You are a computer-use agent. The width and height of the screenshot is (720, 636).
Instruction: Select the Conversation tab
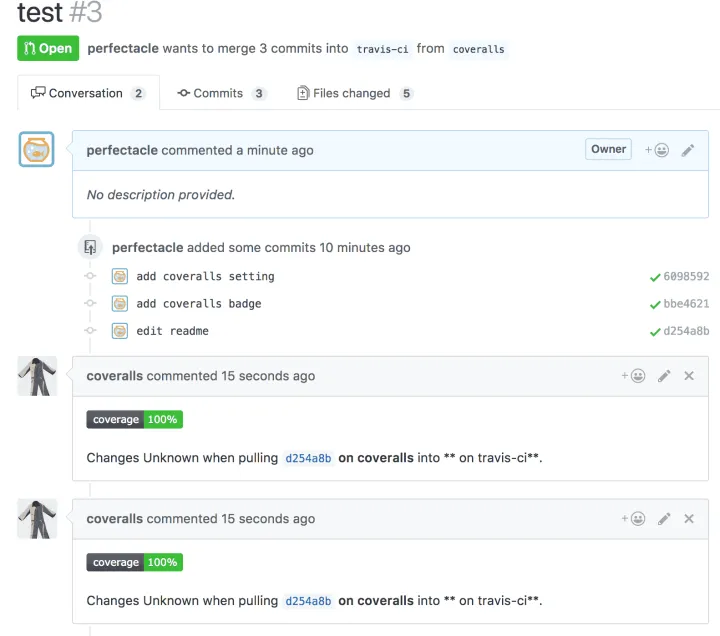click(x=88, y=93)
